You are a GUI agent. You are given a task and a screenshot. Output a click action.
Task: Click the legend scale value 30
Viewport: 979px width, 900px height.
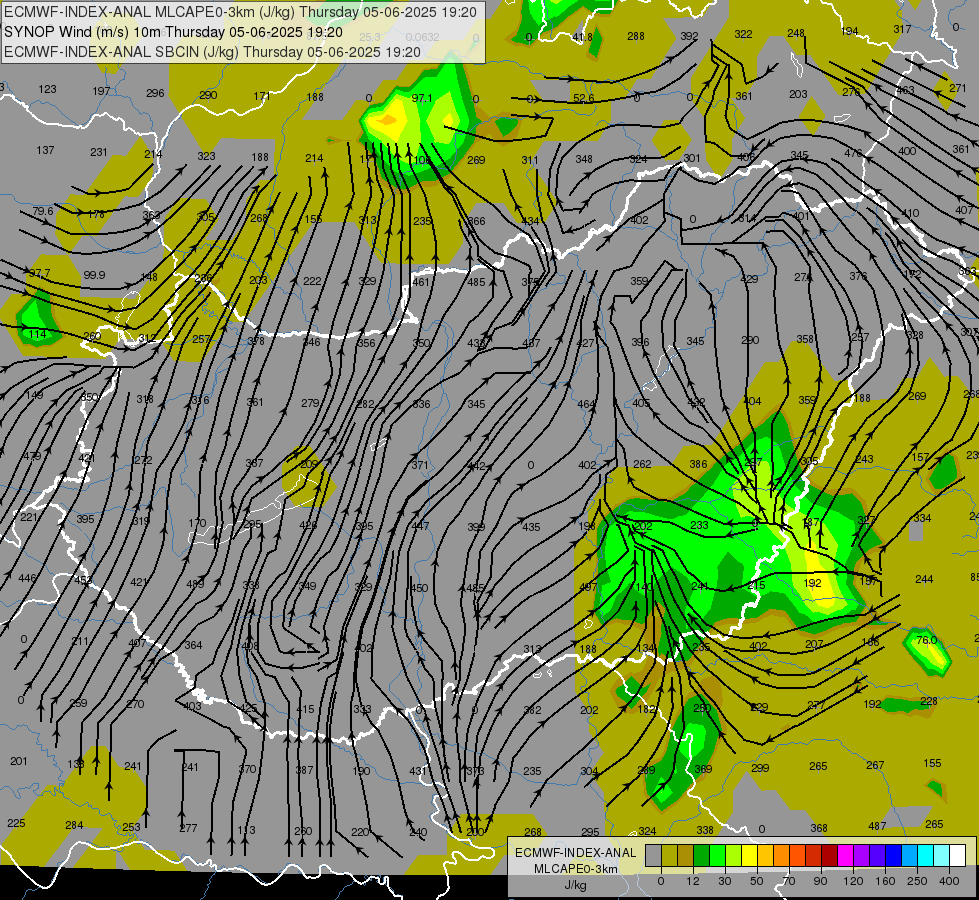tap(724, 881)
